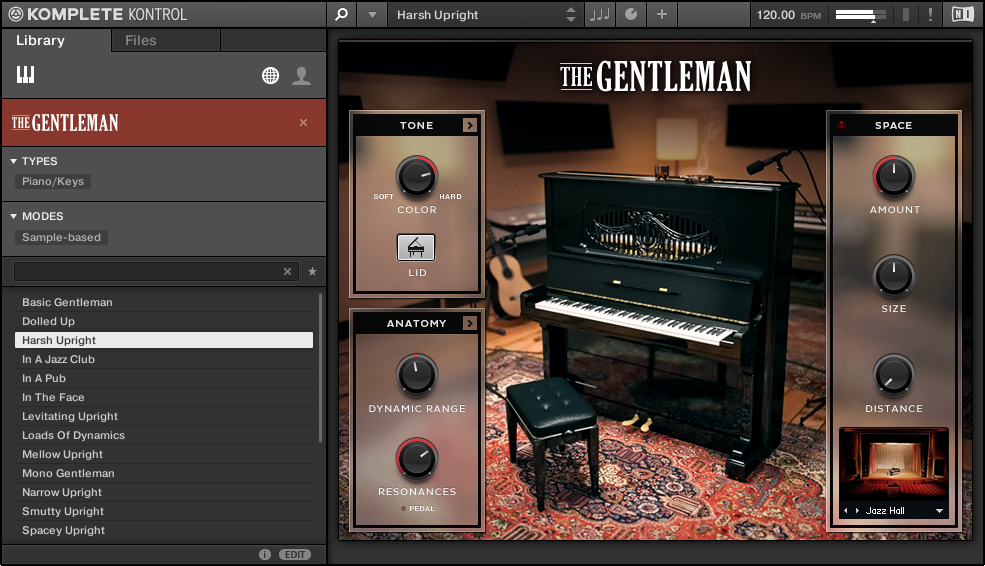Expand the TONE panel arrow

click(469, 125)
